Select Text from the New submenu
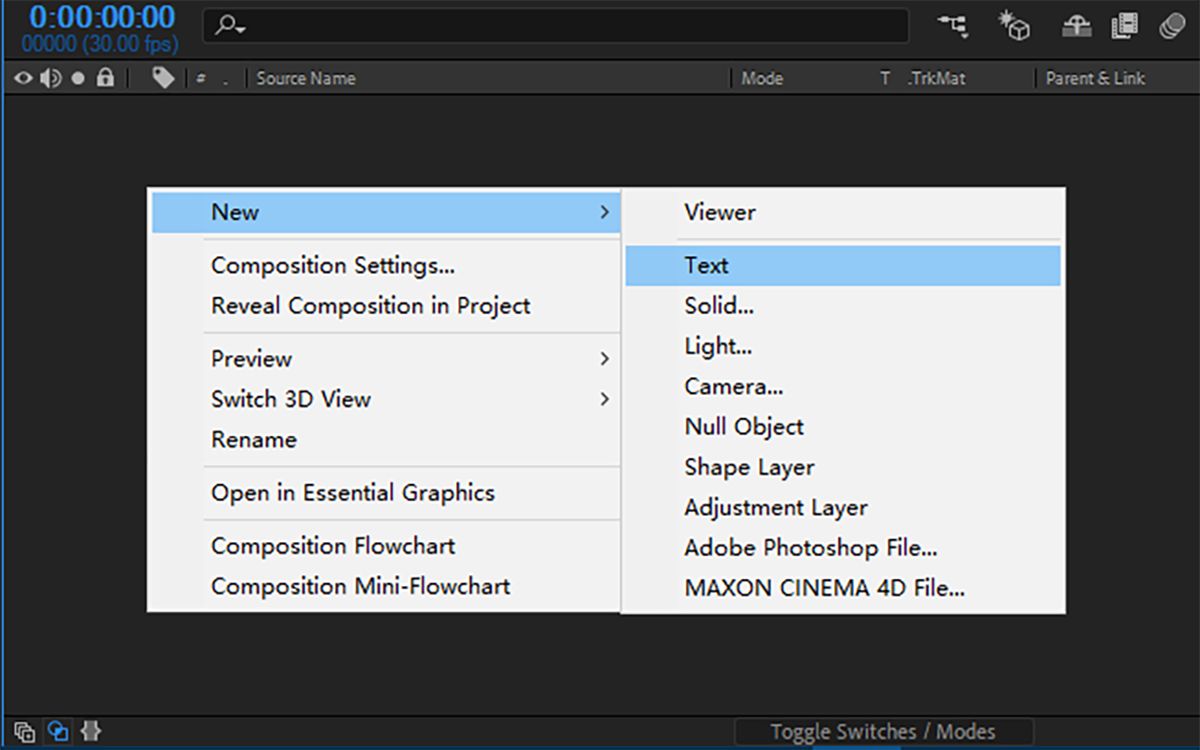 coord(706,266)
